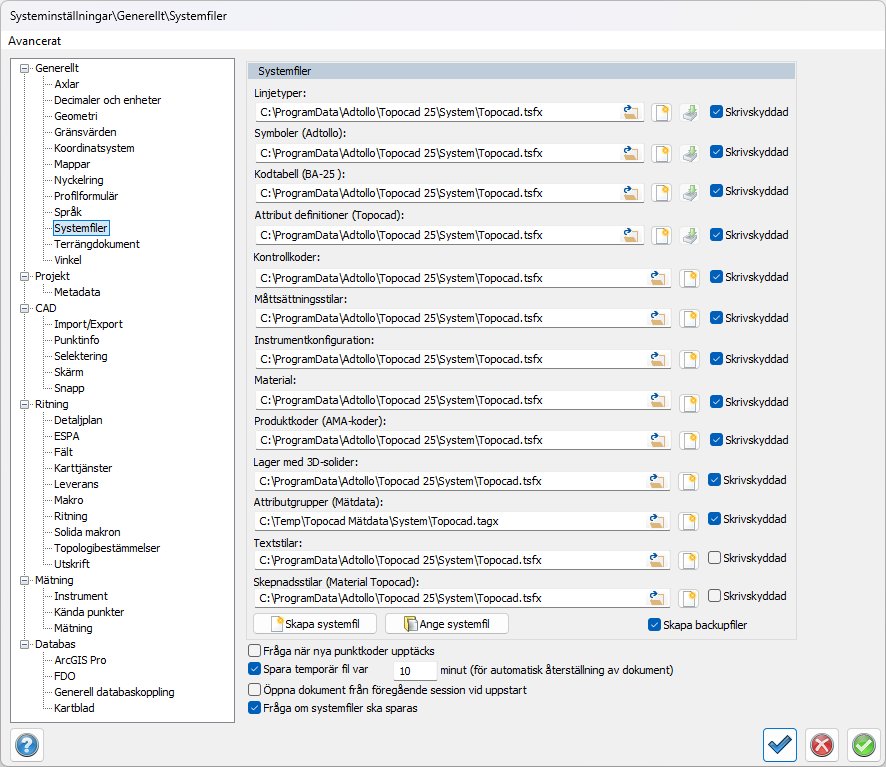Screen dimensions: 886x767
Task: Click the blue apply checkmark button
Action: tap(779, 745)
